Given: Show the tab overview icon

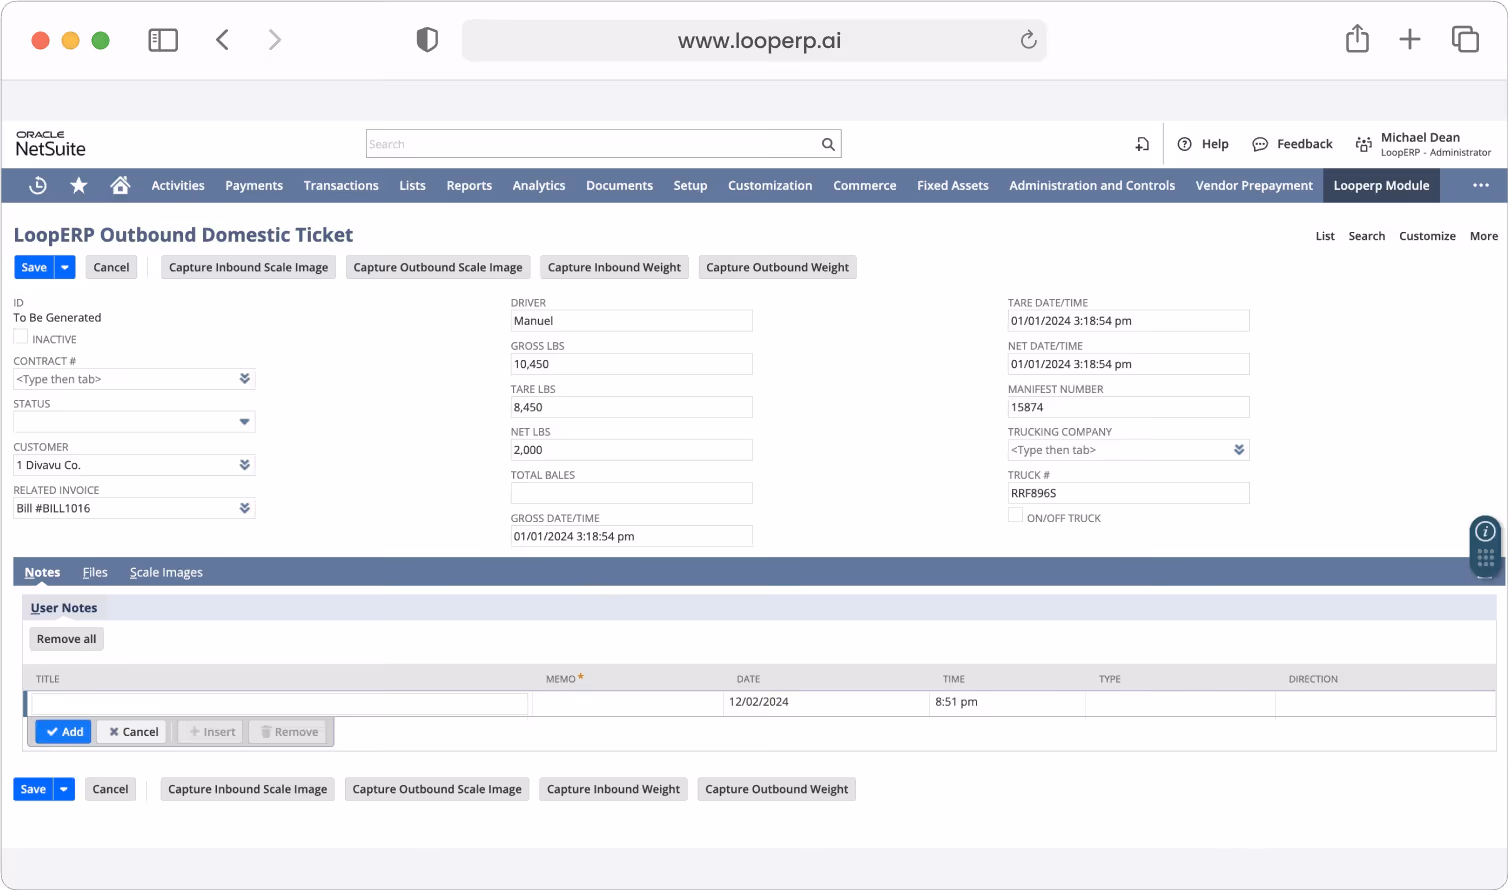Looking at the screenshot, I should coord(1465,40).
